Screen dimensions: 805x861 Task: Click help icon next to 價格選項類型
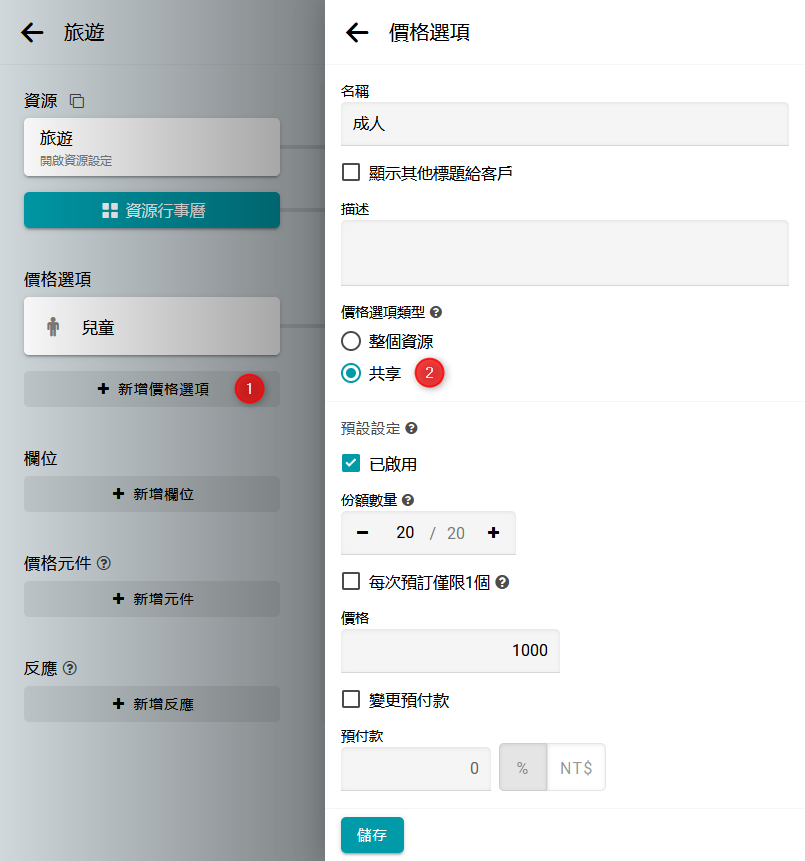point(436,312)
